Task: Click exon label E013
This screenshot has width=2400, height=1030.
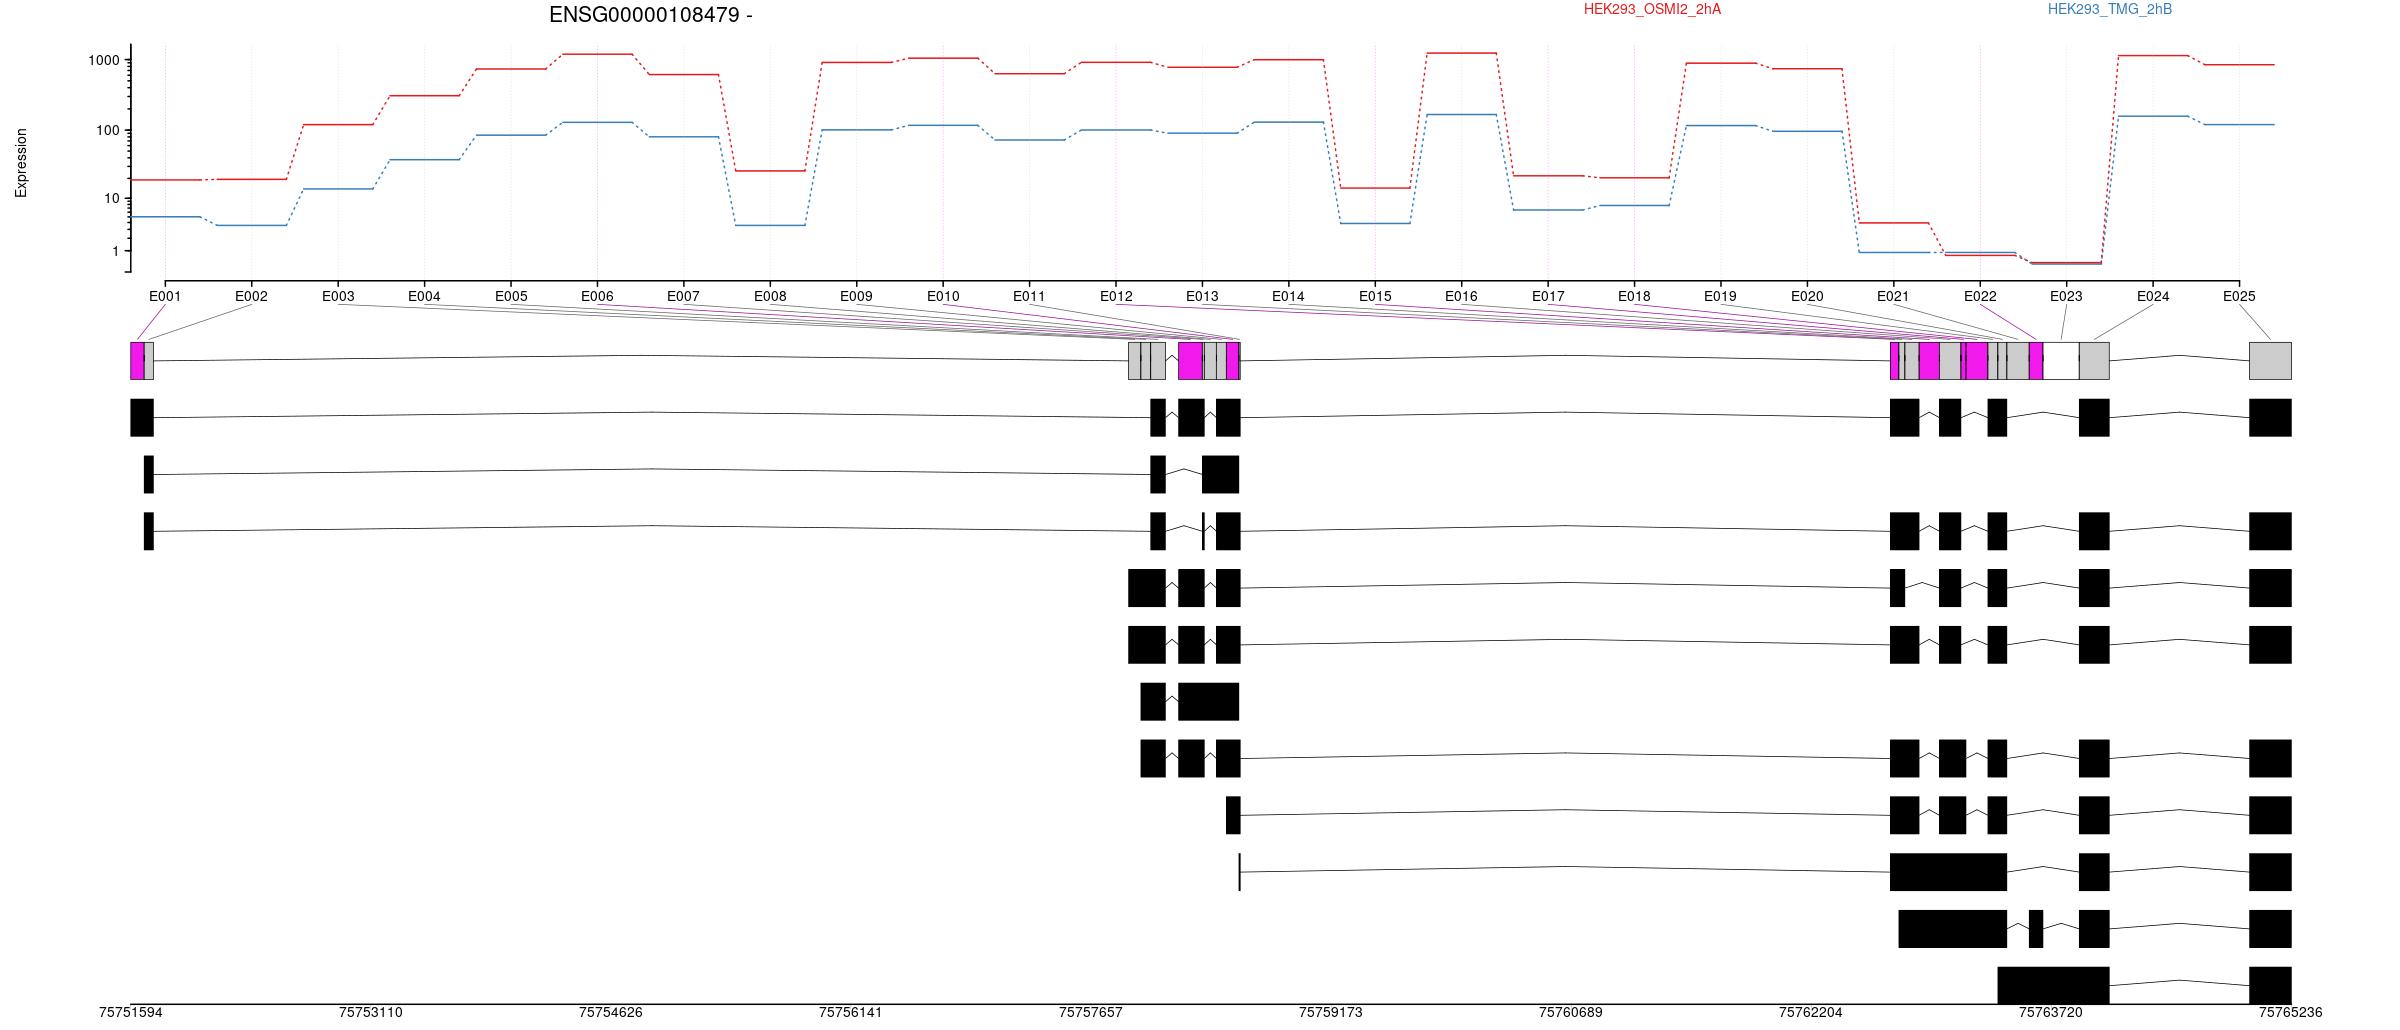Action: (x=1202, y=296)
